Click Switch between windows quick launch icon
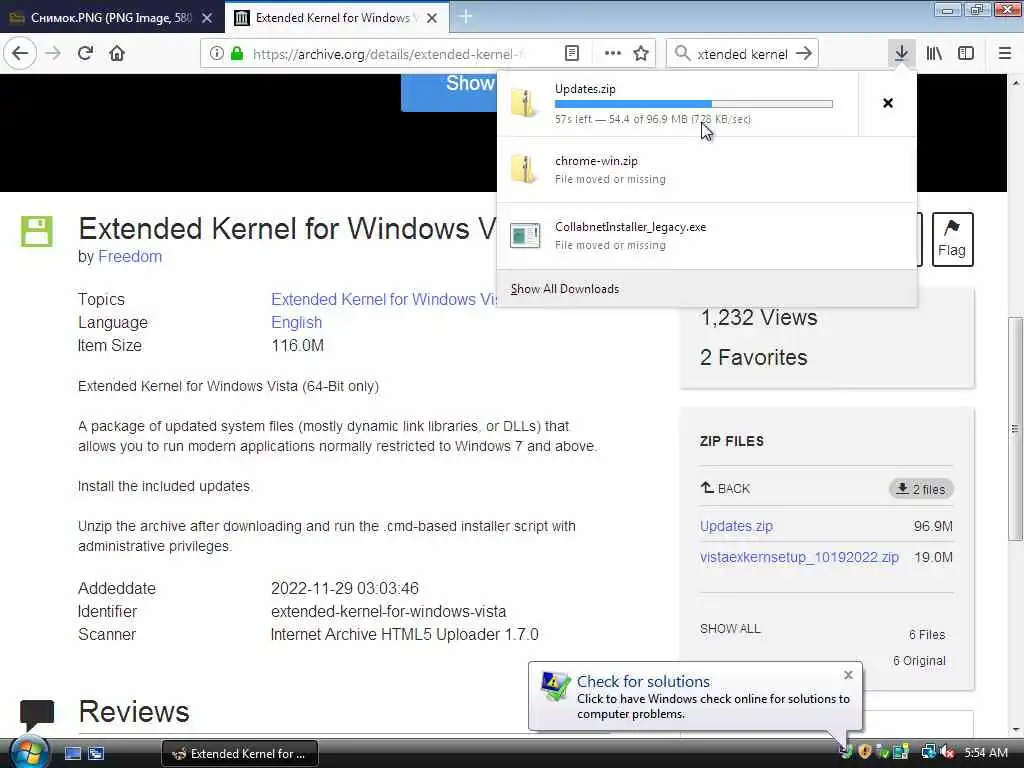The image size is (1024, 768). click(x=96, y=753)
